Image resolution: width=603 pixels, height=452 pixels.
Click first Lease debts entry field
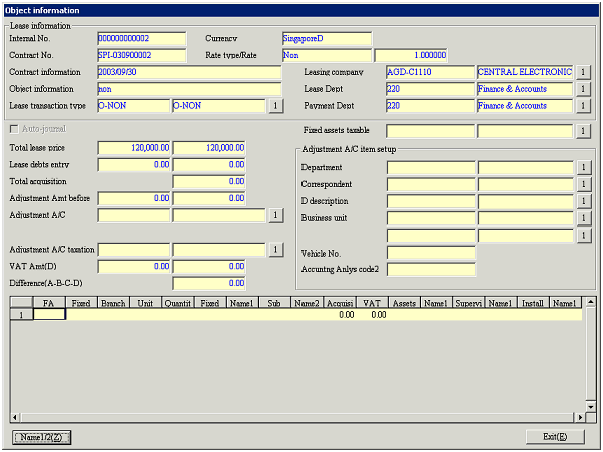tap(133, 165)
